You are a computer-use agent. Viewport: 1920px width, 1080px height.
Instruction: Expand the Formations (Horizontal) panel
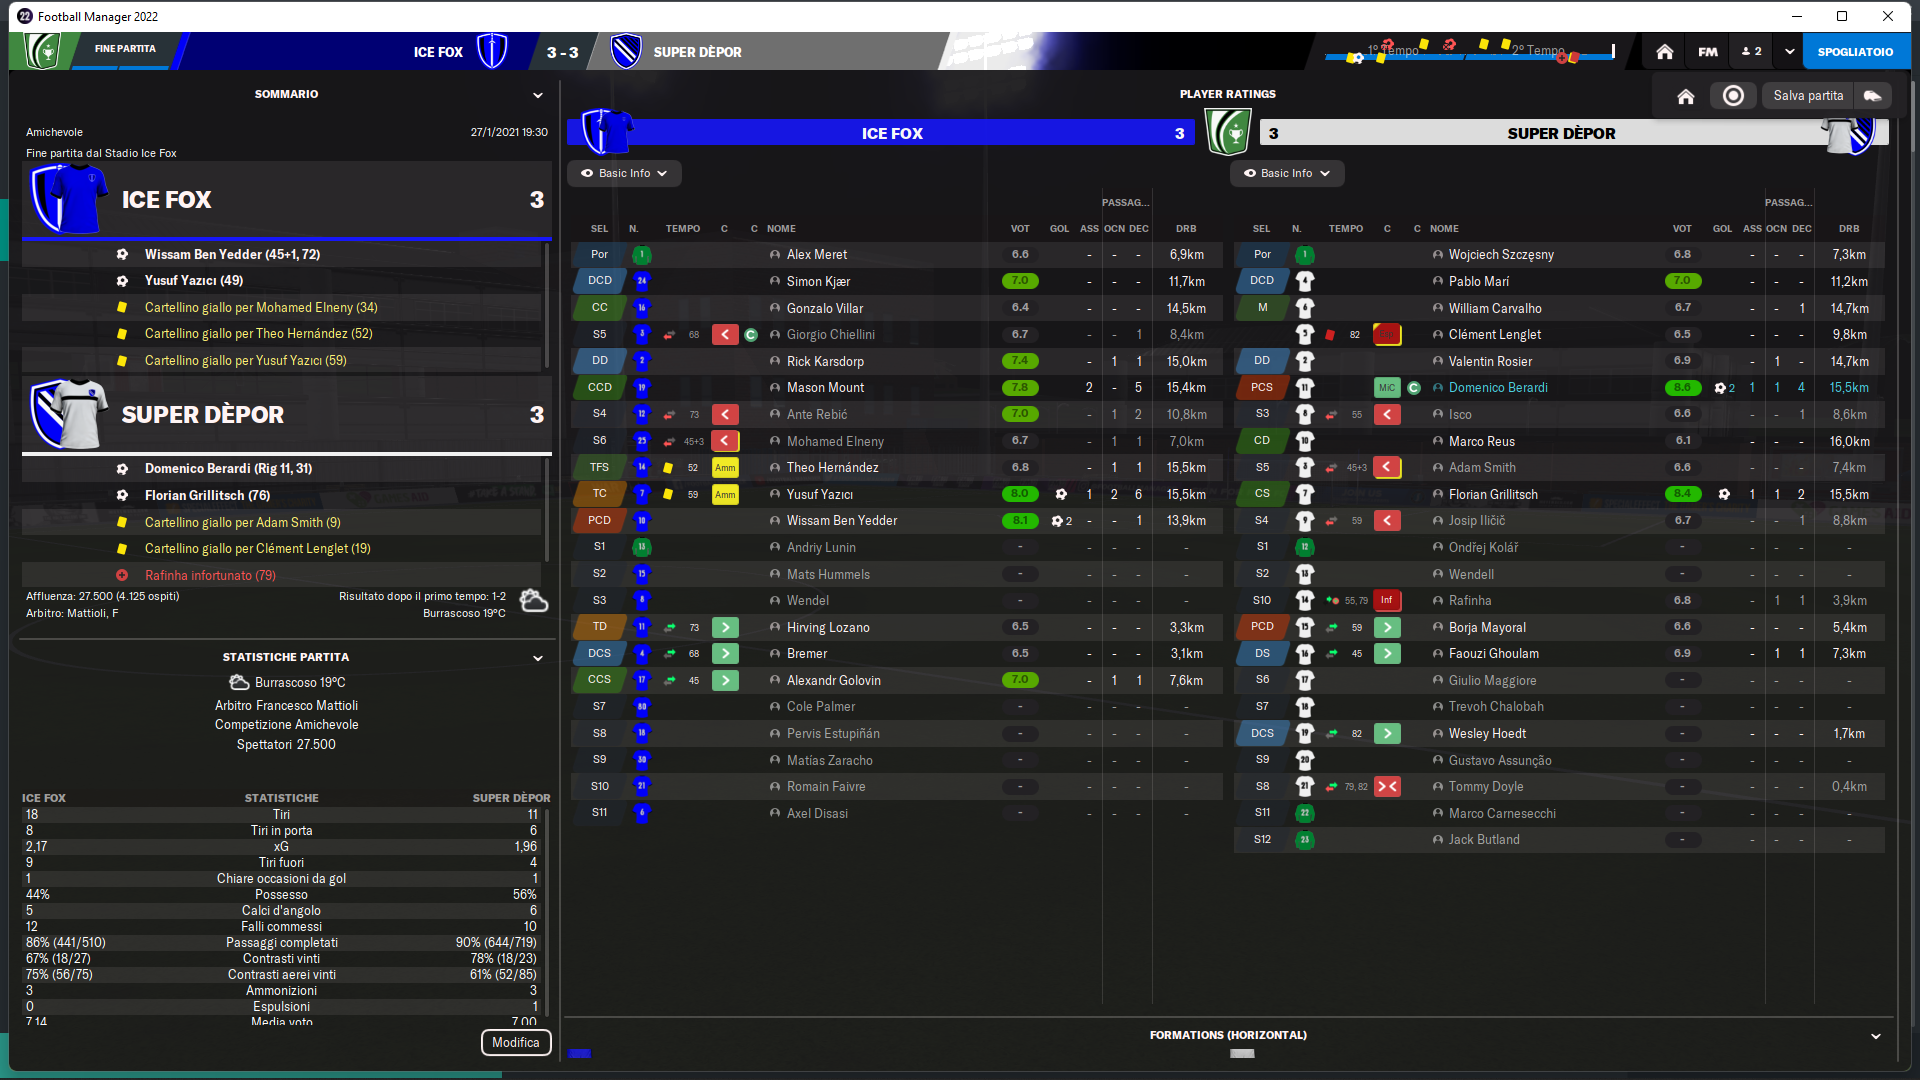pyautogui.click(x=1875, y=1037)
